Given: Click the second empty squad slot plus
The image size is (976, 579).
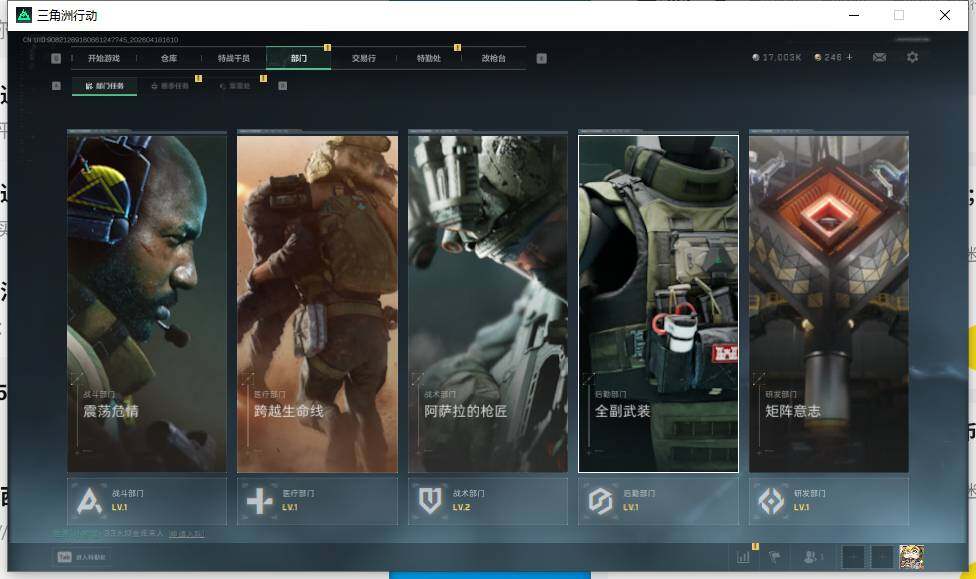Looking at the screenshot, I should pyautogui.click(x=882, y=557).
